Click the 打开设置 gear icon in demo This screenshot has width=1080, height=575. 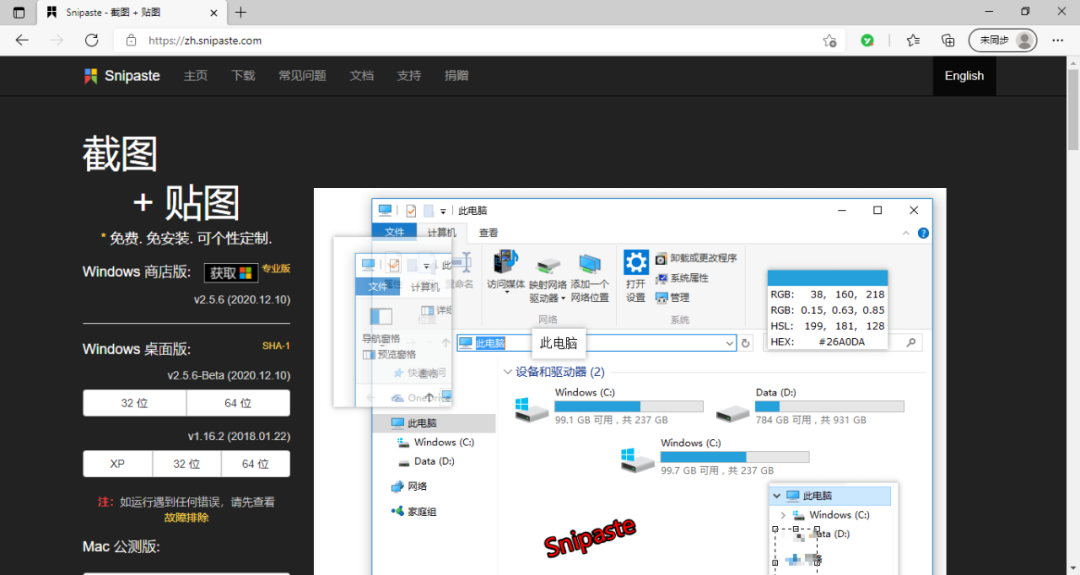(x=636, y=262)
